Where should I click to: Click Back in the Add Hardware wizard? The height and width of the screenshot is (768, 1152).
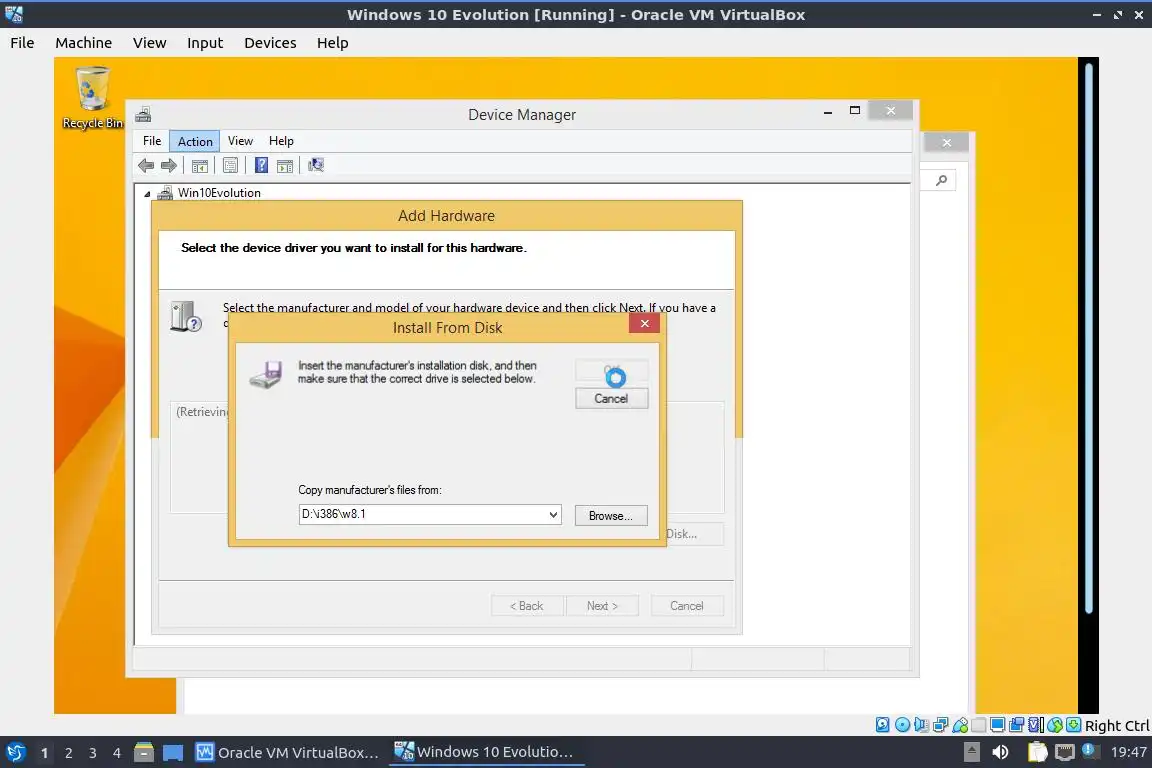[x=527, y=606]
